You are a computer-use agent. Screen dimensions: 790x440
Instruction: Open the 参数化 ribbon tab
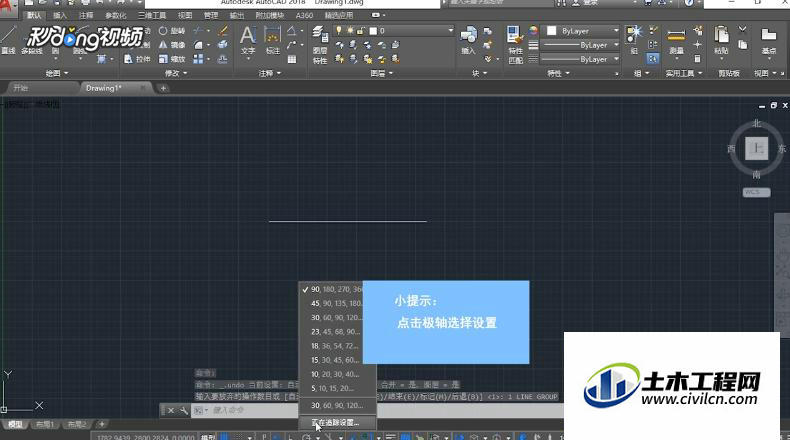tap(116, 16)
